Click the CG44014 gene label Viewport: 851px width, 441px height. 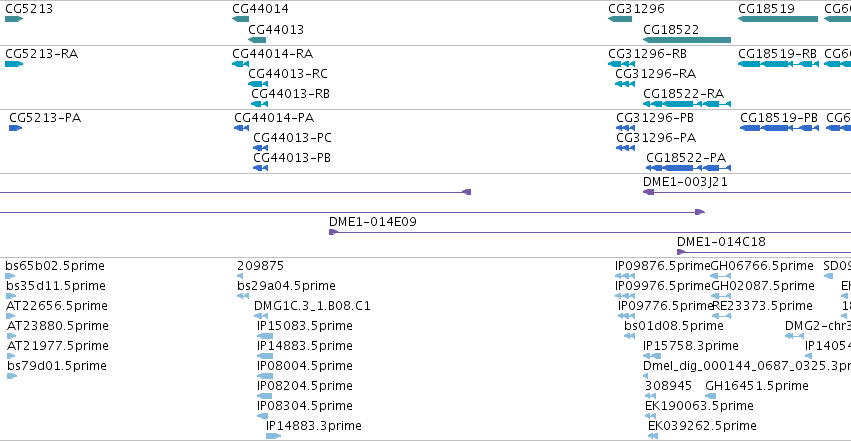[x=260, y=9]
